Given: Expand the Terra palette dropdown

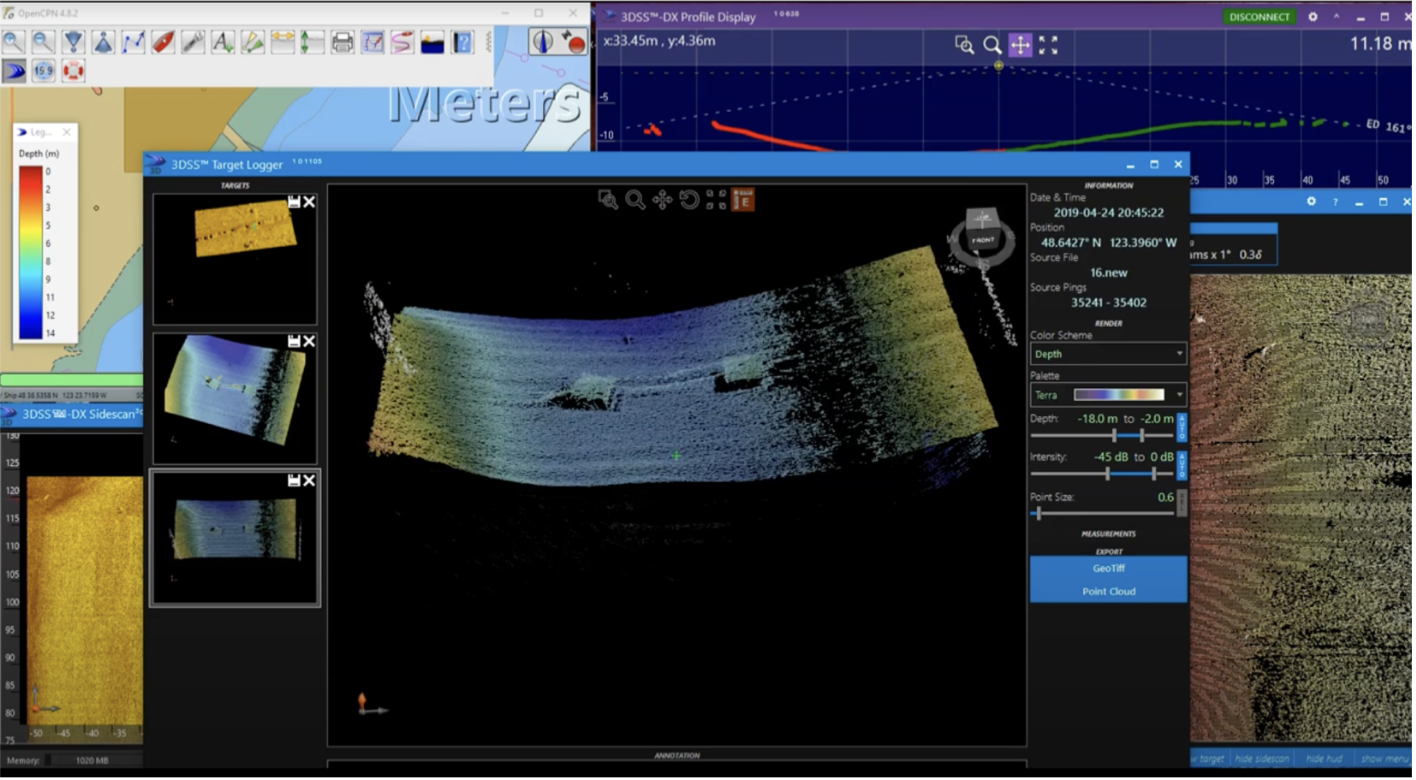Looking at the screenshot, I should point(1108,395).
